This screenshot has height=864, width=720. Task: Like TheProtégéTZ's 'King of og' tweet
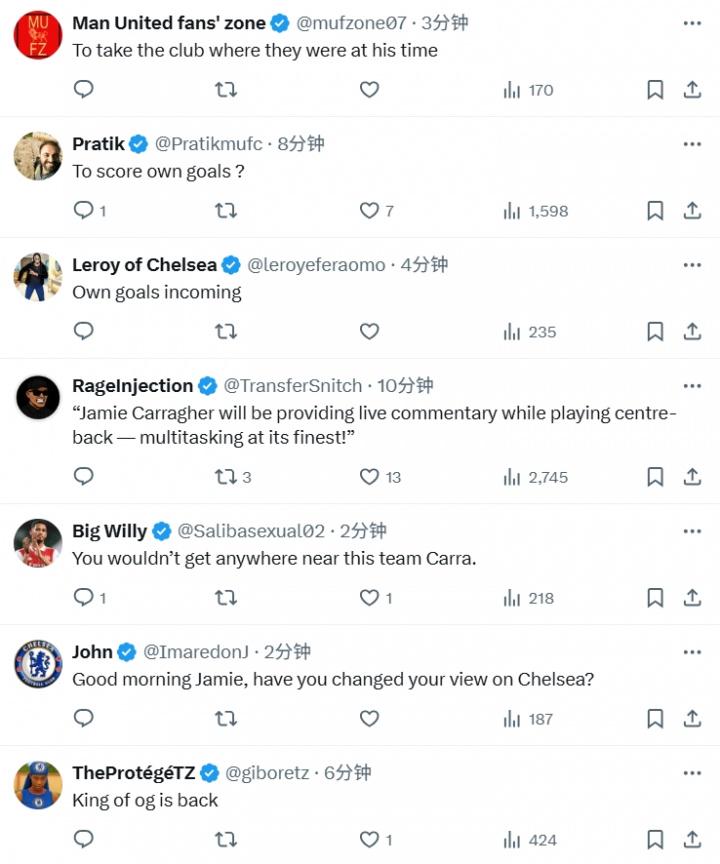point(376,839)
